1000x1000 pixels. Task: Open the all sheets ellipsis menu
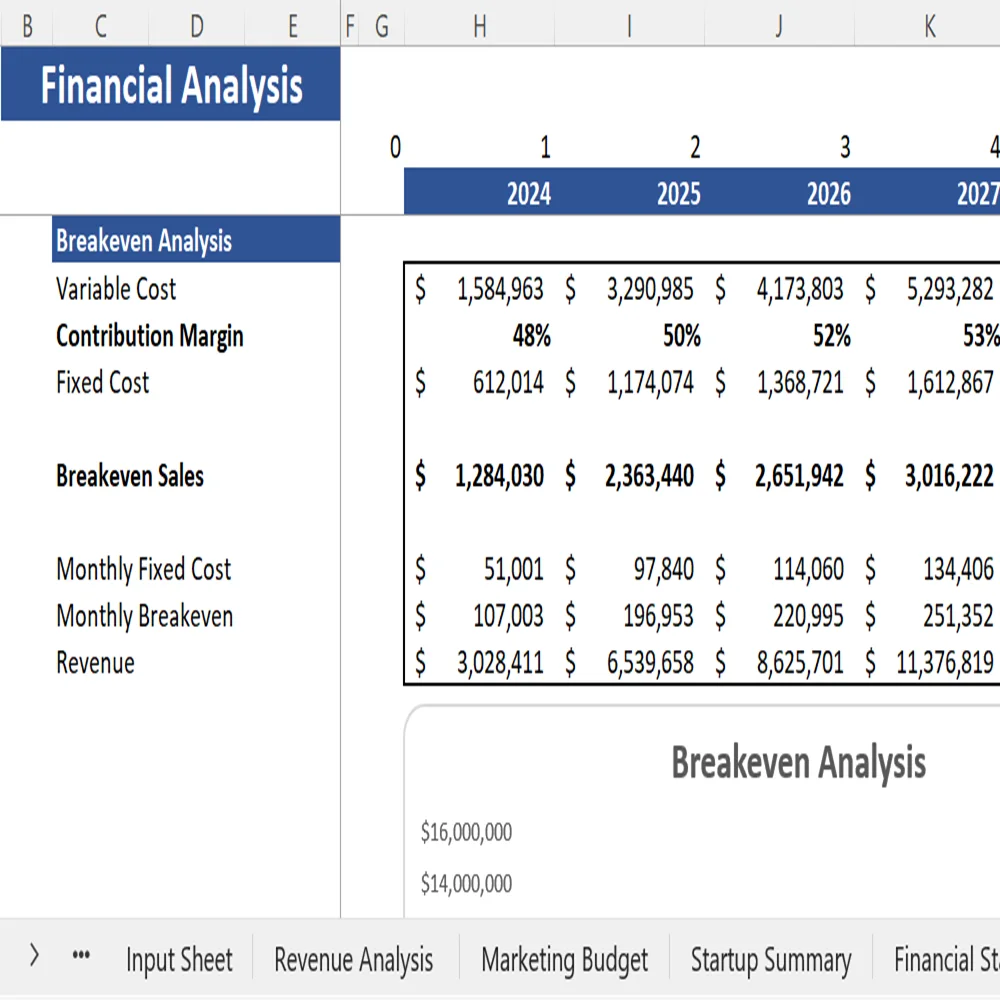point(80,956)
